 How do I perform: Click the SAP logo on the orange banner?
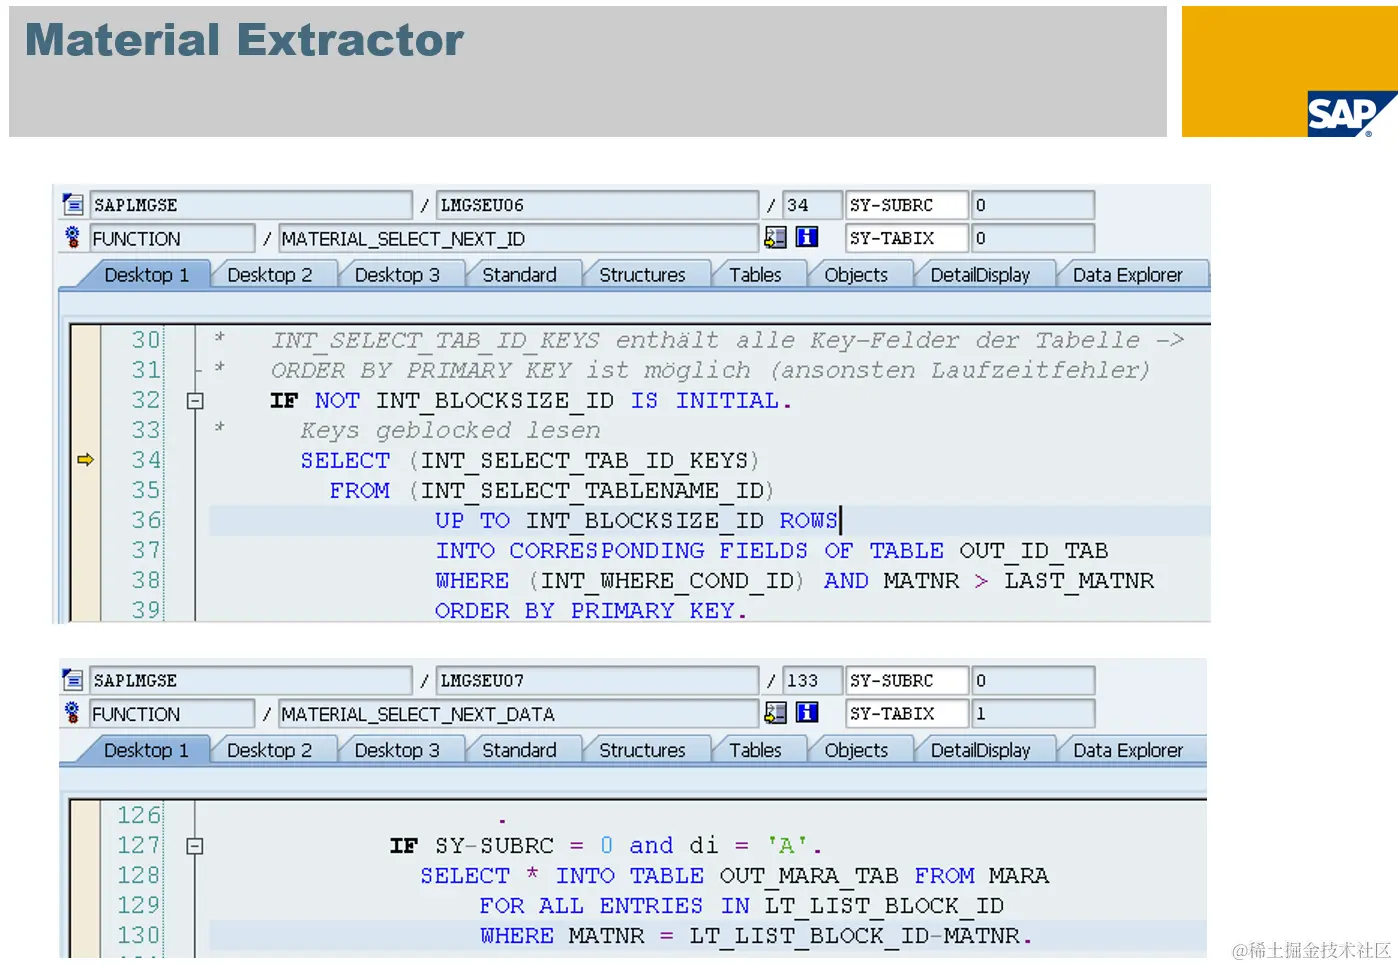tap(1351, 113)
